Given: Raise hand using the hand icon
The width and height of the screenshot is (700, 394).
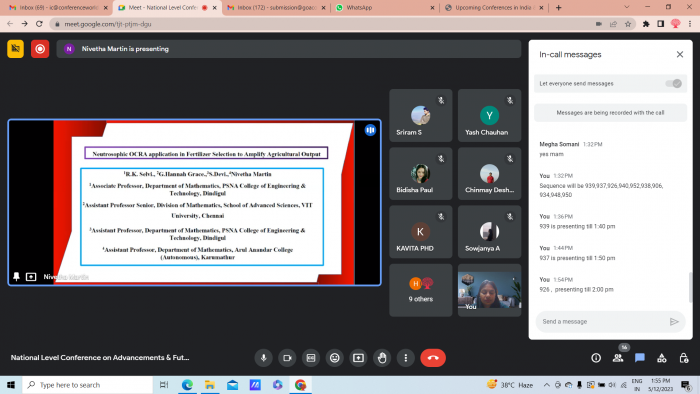Looking at the screenshot, I should tap(382, 358).
